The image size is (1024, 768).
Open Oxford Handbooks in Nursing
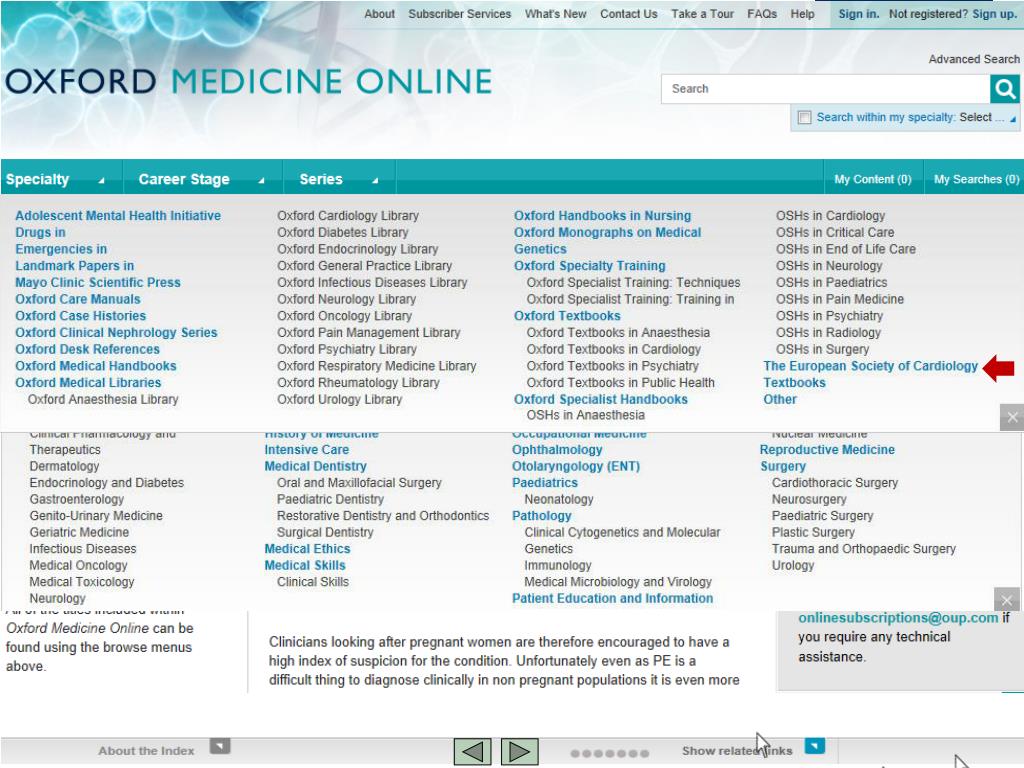pyautogui.click(x=602, y=216)
